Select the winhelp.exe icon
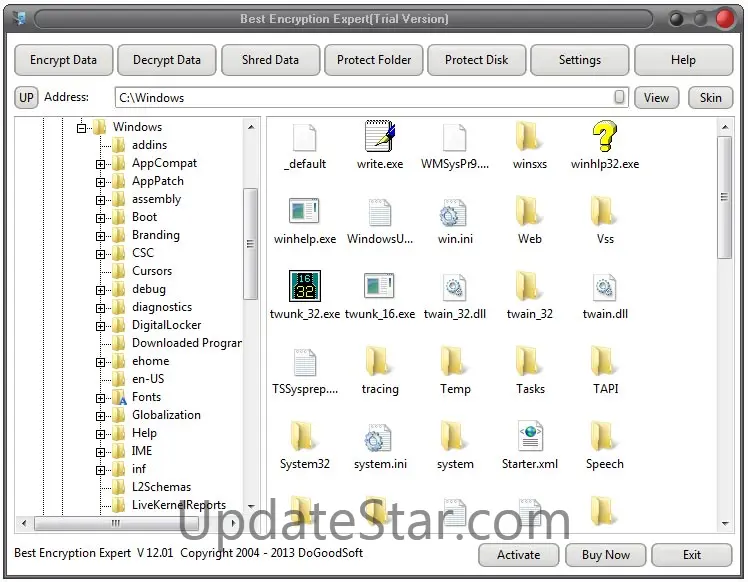The width and height of the screenshot is (748, 582). 304,211
